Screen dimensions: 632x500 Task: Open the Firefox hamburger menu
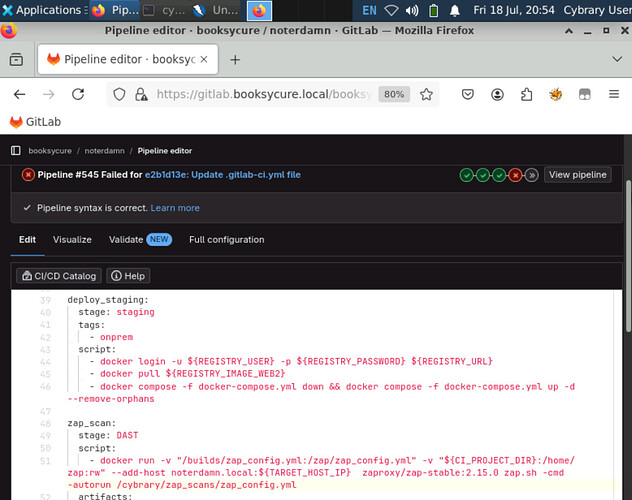click(614, 95)
